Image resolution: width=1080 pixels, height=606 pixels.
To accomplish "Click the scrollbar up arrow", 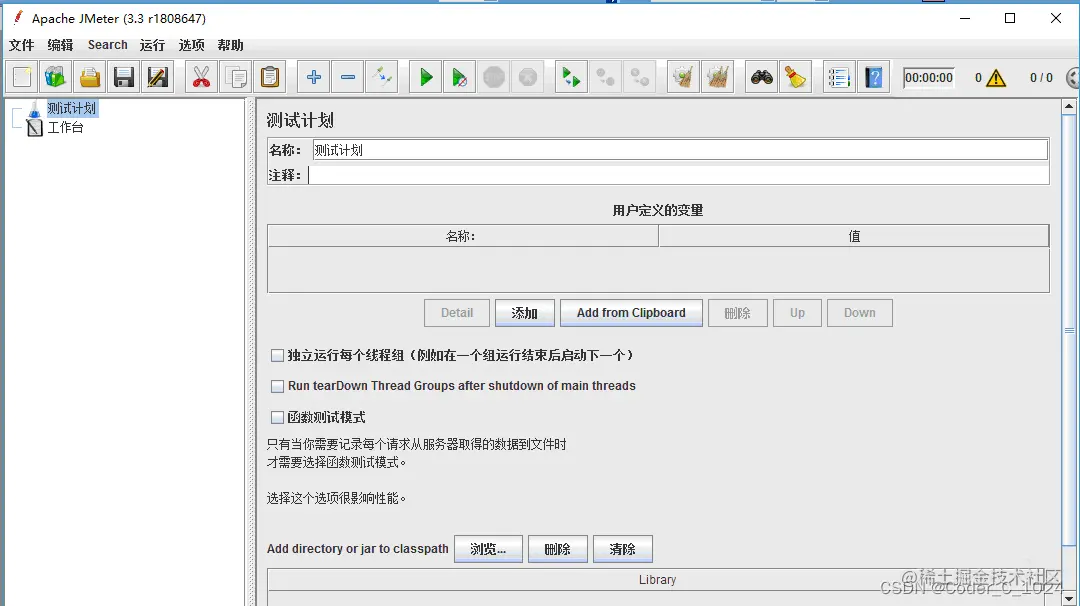I will (1069, 106).
